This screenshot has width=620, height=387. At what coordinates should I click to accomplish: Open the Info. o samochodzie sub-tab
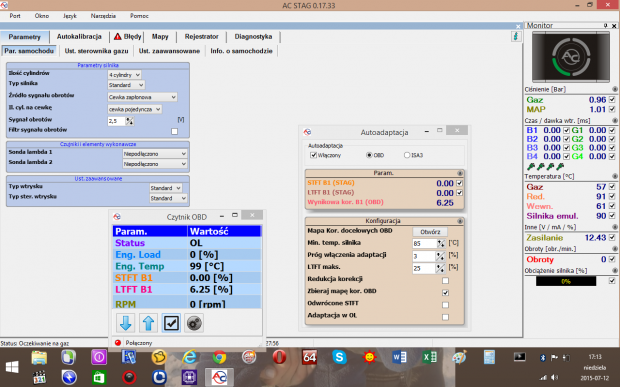click(241, 51)
